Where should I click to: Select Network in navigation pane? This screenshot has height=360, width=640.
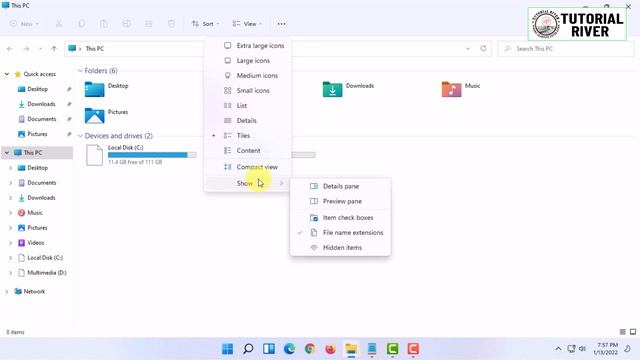[x=34, y=291]
